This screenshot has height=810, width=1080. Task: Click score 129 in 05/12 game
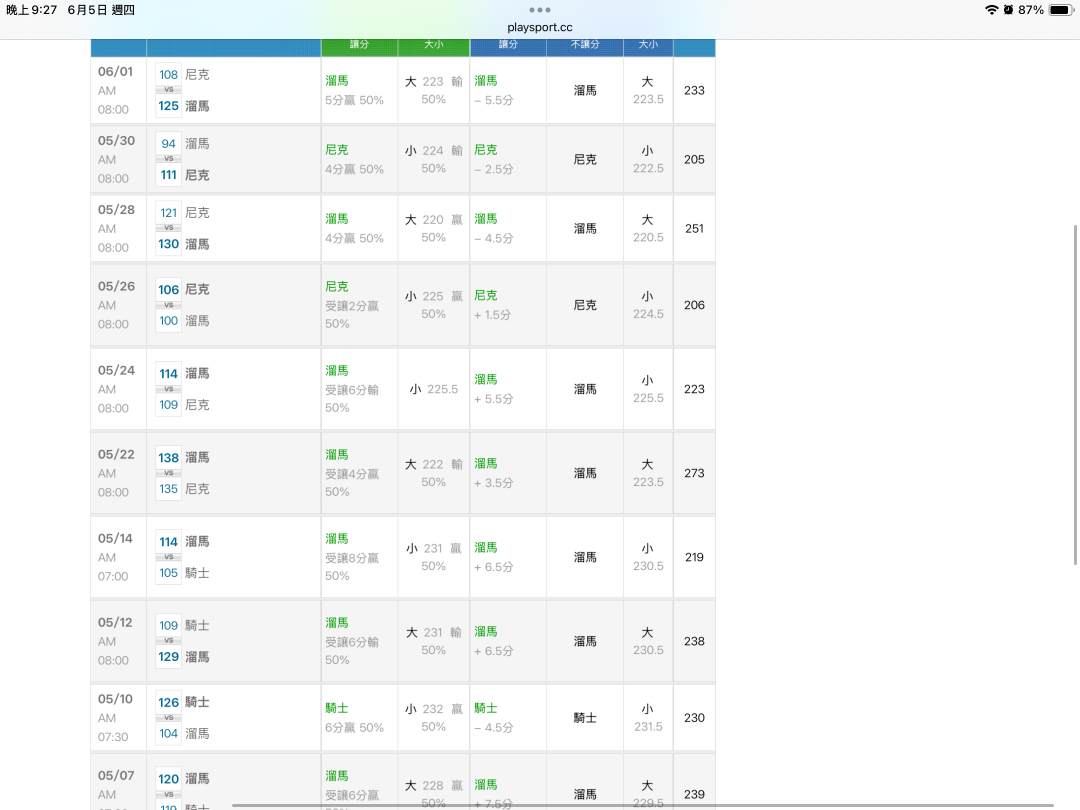[168, 657]
